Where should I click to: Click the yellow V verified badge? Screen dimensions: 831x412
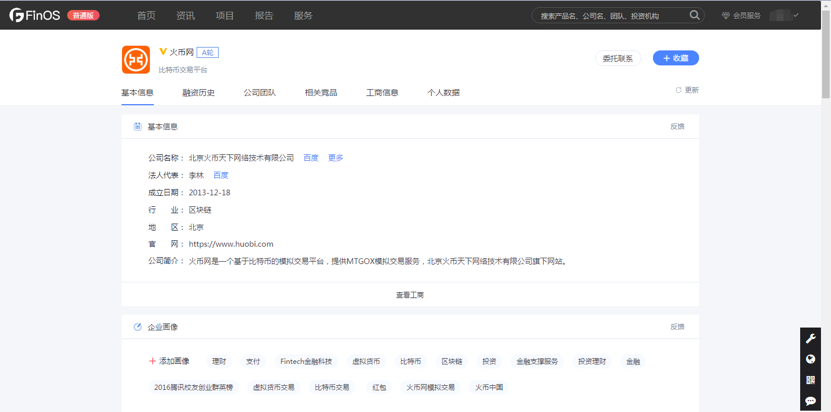(163, 51)
